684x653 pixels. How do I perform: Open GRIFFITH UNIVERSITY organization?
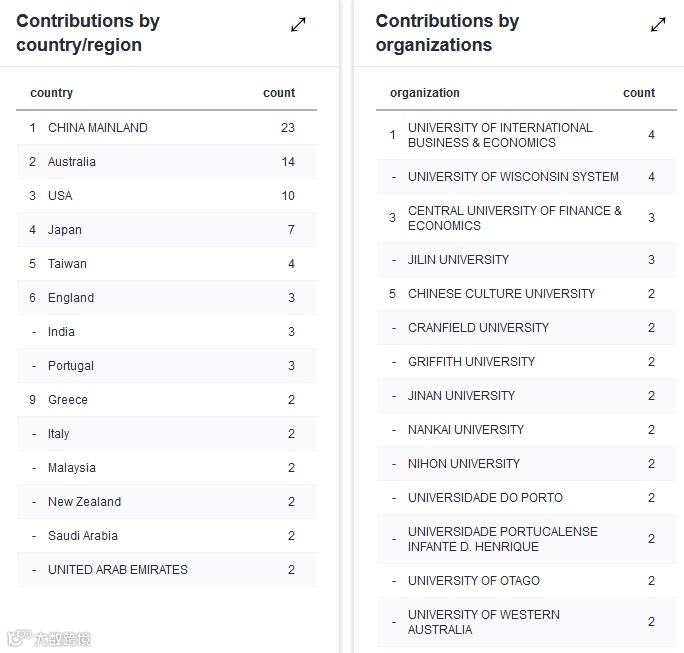click(471, 362)
